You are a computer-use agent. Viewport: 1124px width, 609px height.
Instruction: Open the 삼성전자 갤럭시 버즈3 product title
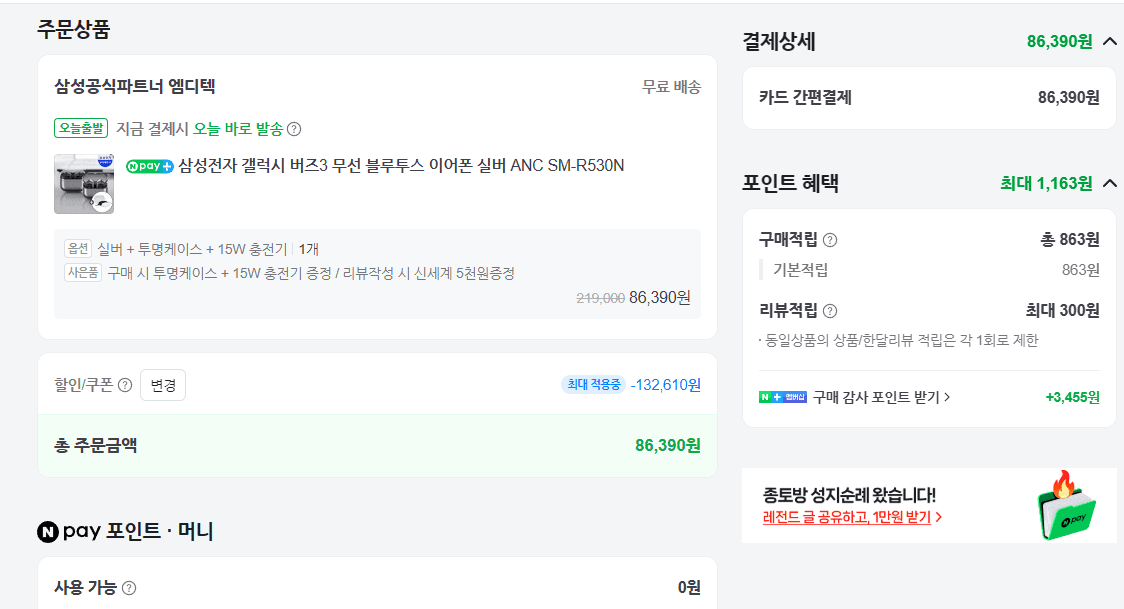(x=401, y=166)
